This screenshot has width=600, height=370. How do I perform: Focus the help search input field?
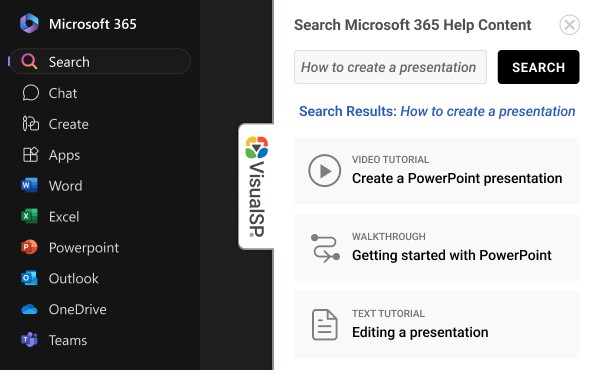(x=390, y=67)
